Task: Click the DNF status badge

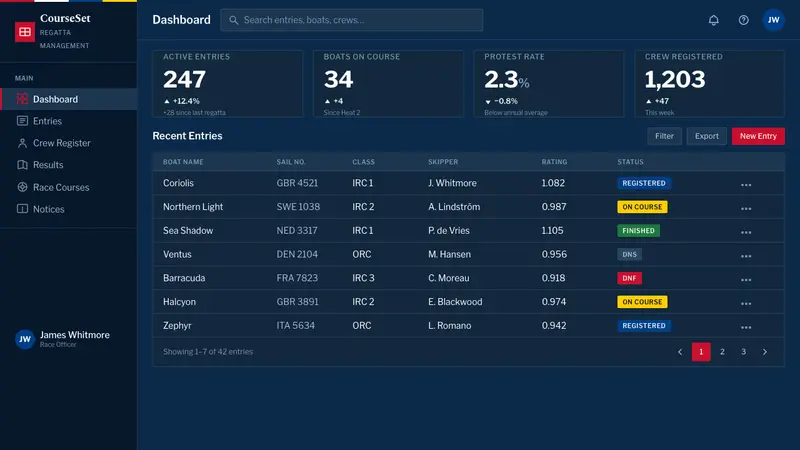Action: [x=629, y=278]
